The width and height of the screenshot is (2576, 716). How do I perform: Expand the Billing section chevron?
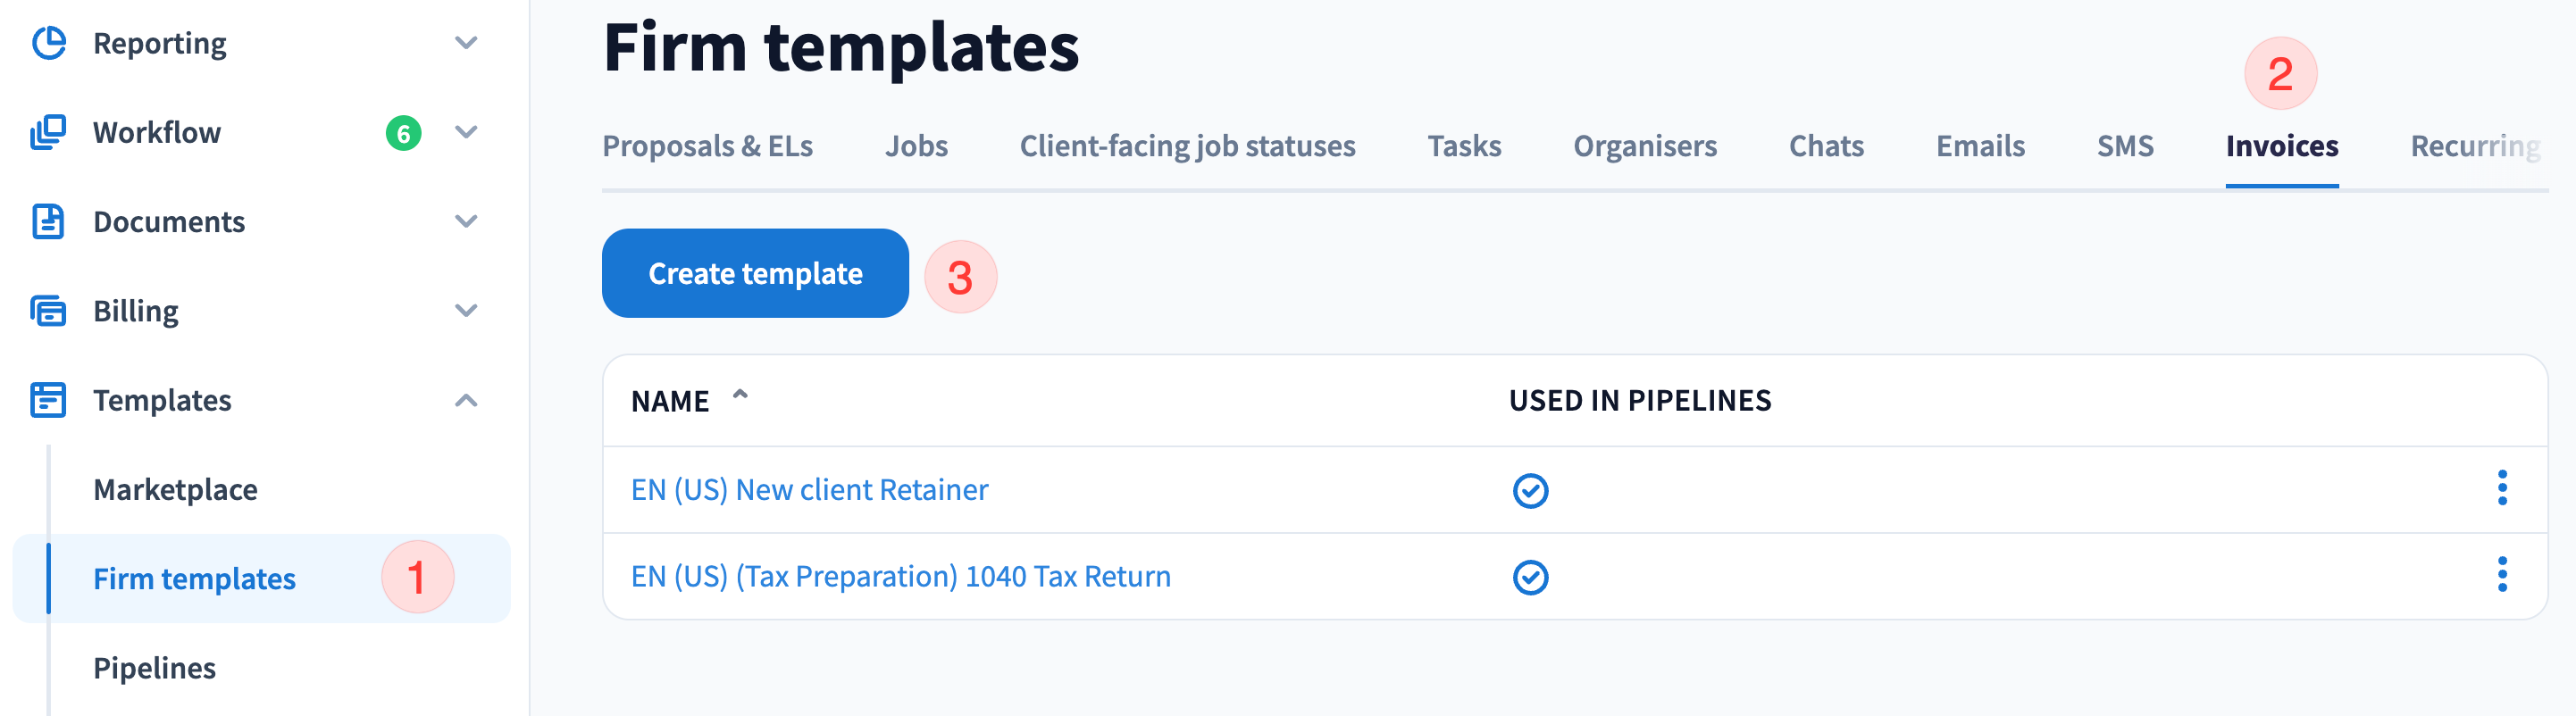(x=466, y=311)
